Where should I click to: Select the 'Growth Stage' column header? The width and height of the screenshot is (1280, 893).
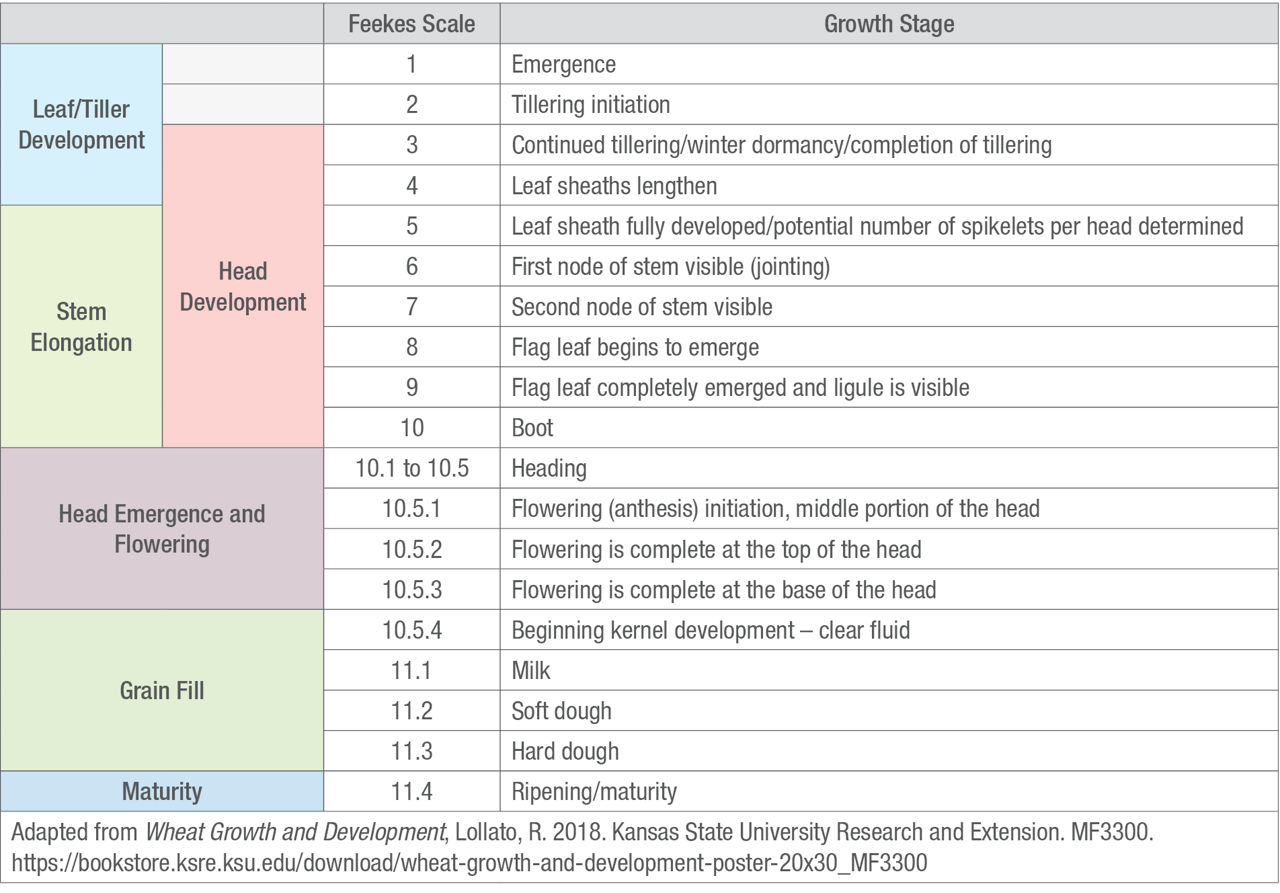tap(889, 24)
